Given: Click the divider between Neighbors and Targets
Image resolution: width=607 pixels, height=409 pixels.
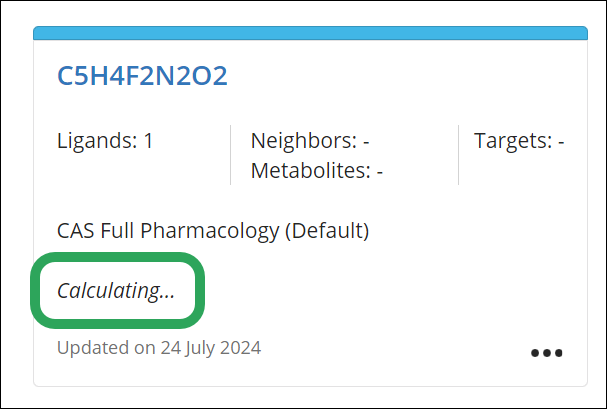Looking at the screenshot, I should tap(459, 155).
